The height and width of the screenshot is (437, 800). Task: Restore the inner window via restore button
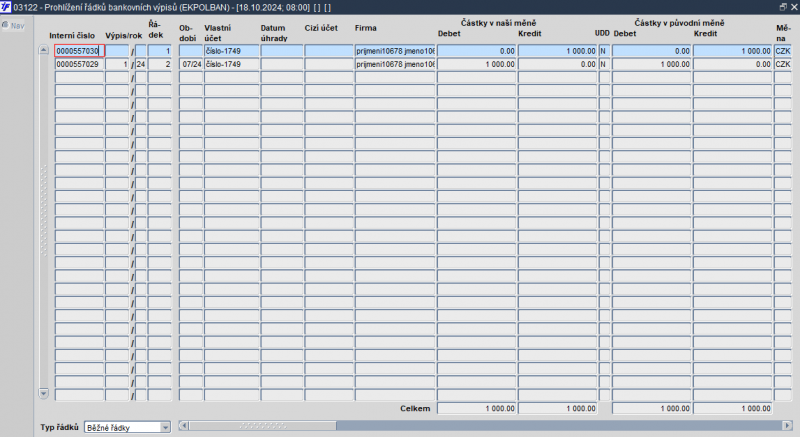783,7
